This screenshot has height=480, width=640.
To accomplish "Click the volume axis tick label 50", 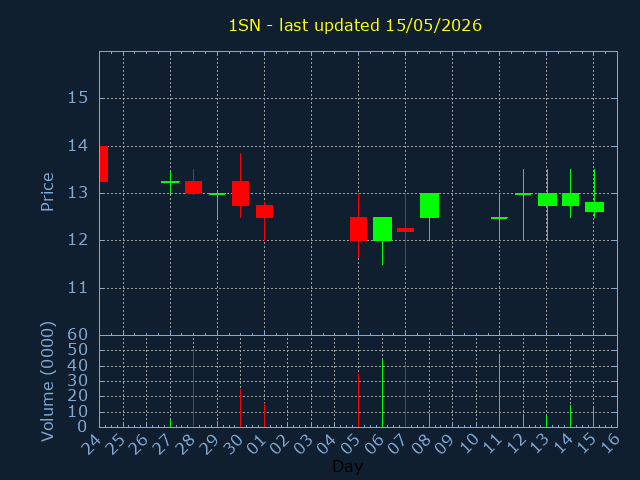I will [78, 350].
